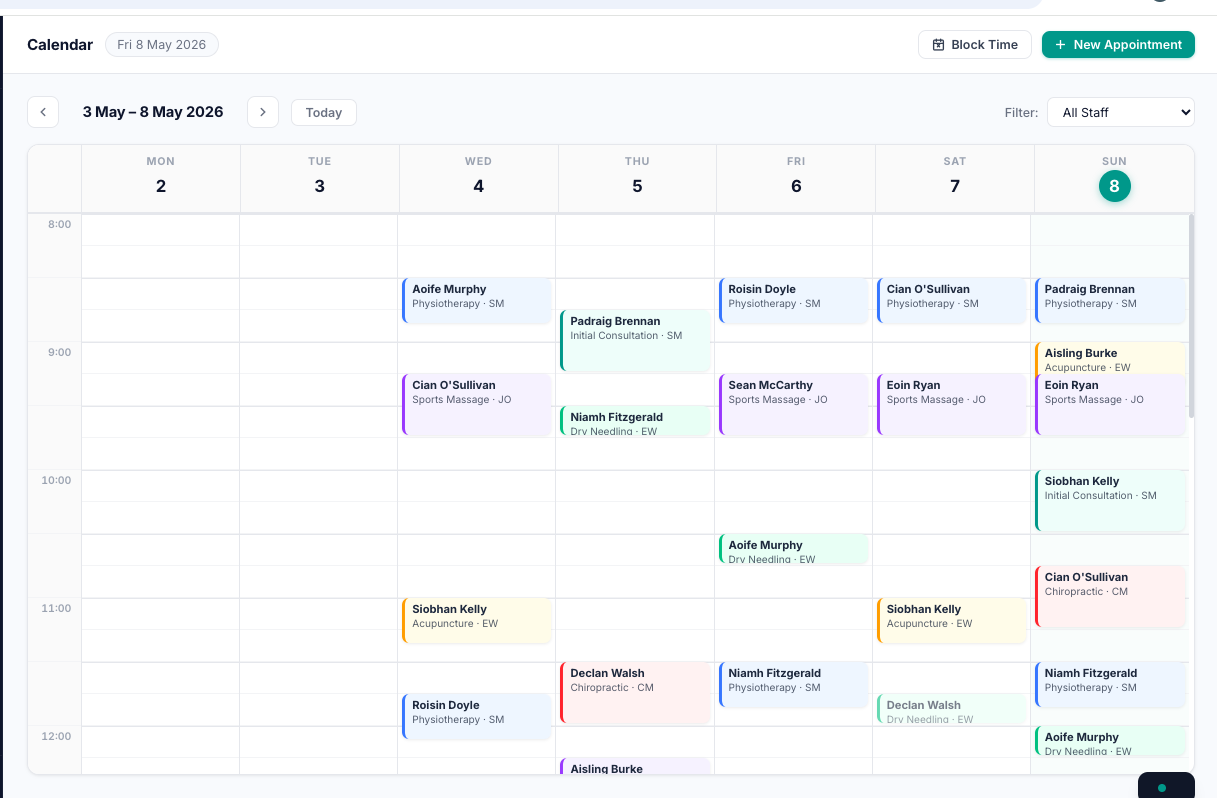Open Roisin Doyle Physiotherapy on Wednesday
The image size is (1217, 798).
pyautogui.click(x=477, y=717)
